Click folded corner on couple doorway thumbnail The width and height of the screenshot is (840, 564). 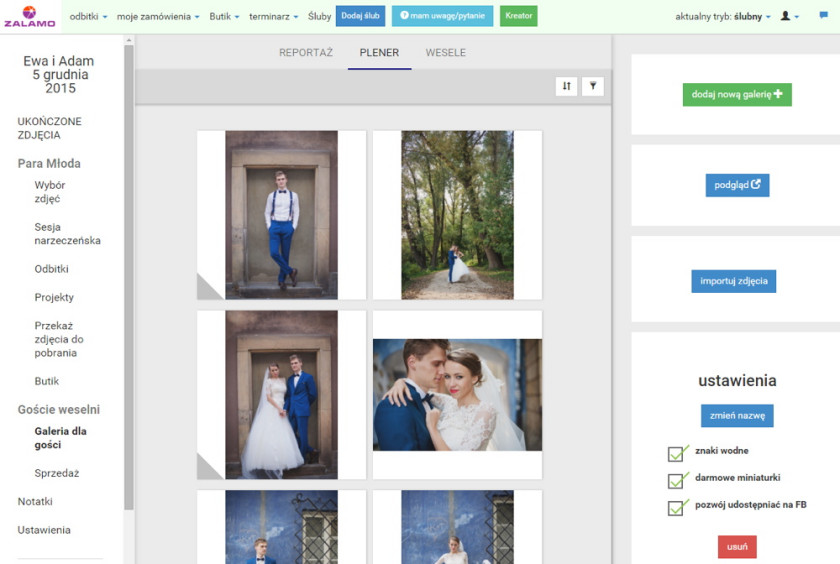209,466
